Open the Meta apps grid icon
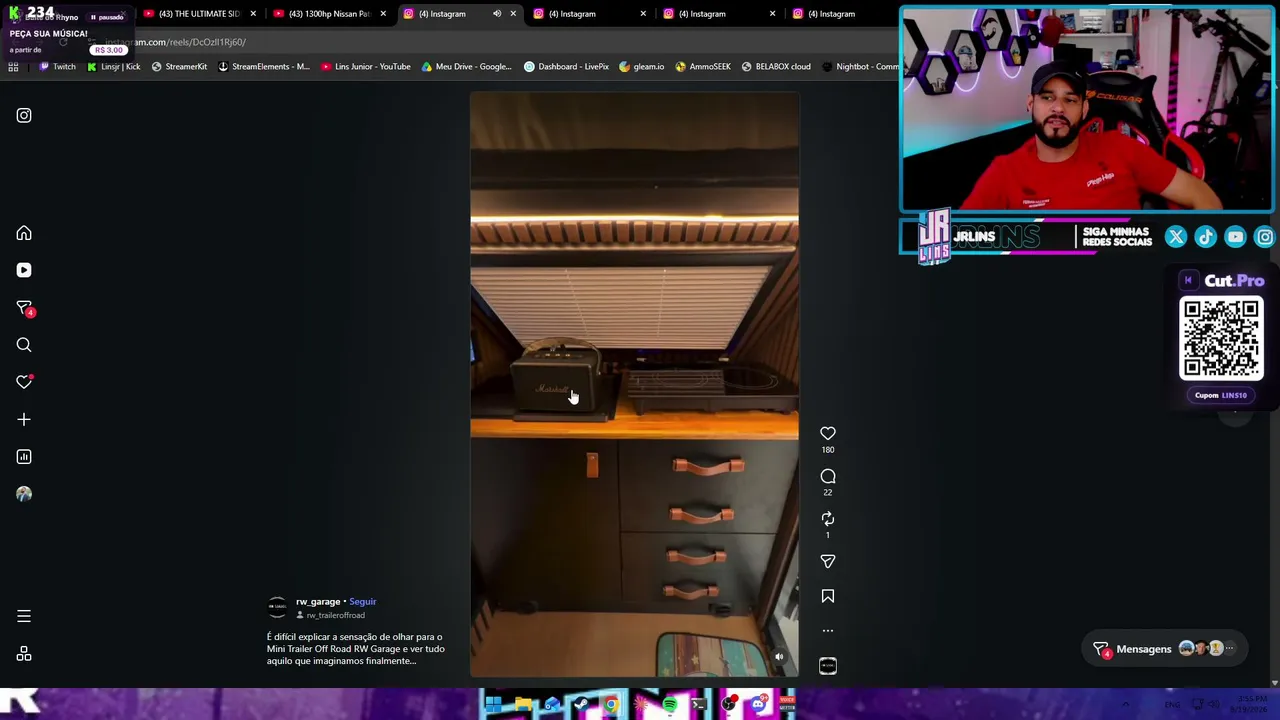 click(x=24, y=654)
